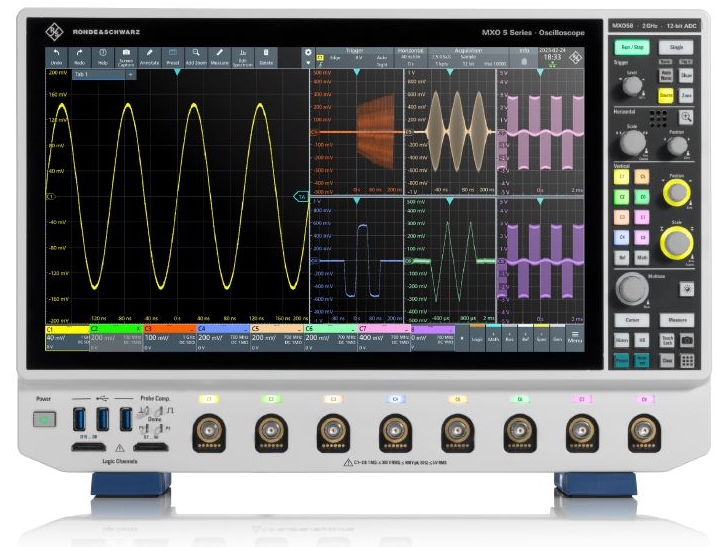Click the Undo icon in the toolbar

click(x=56, y=55)
